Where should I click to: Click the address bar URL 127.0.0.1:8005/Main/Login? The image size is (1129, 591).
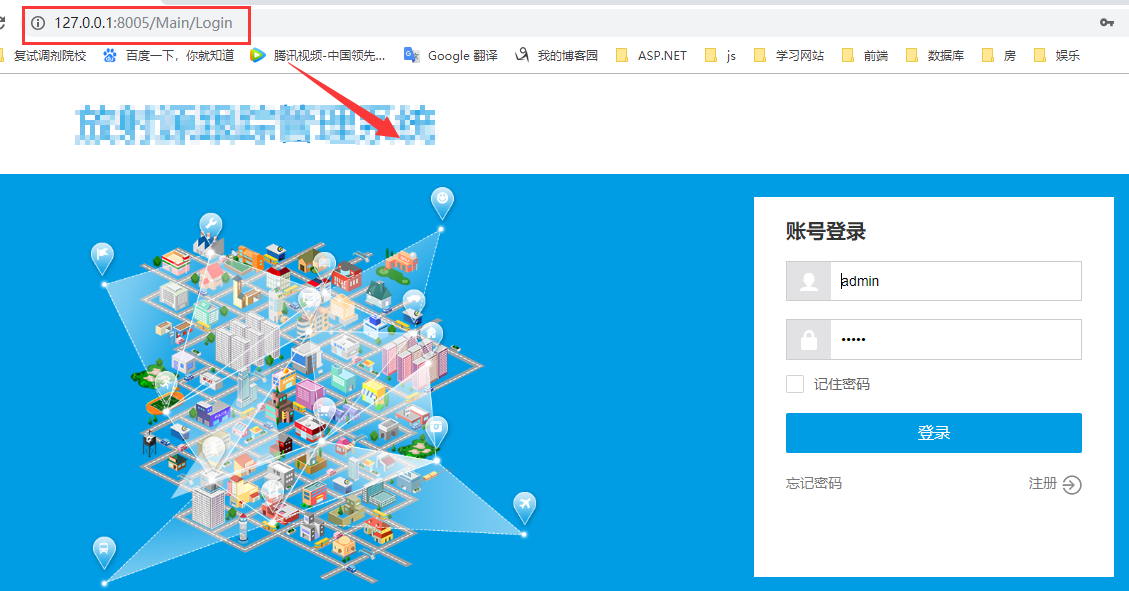(x=143, y=23)
